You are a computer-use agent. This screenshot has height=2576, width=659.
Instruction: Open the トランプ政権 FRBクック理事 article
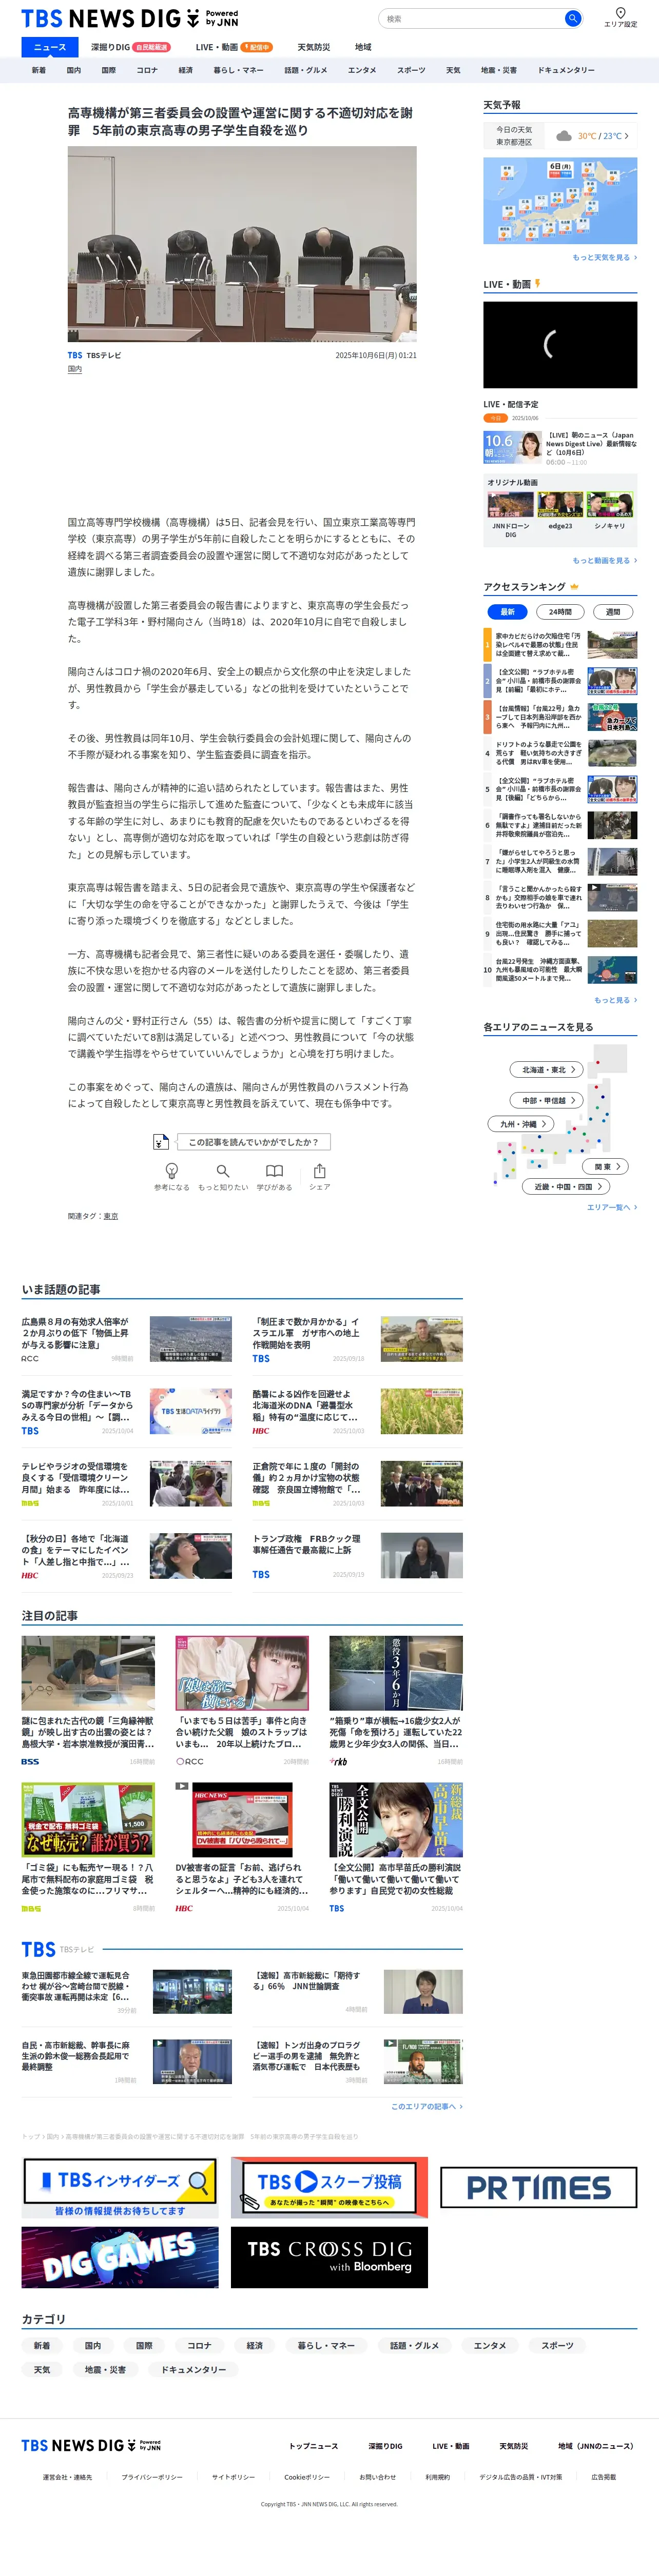(357, 1555)
